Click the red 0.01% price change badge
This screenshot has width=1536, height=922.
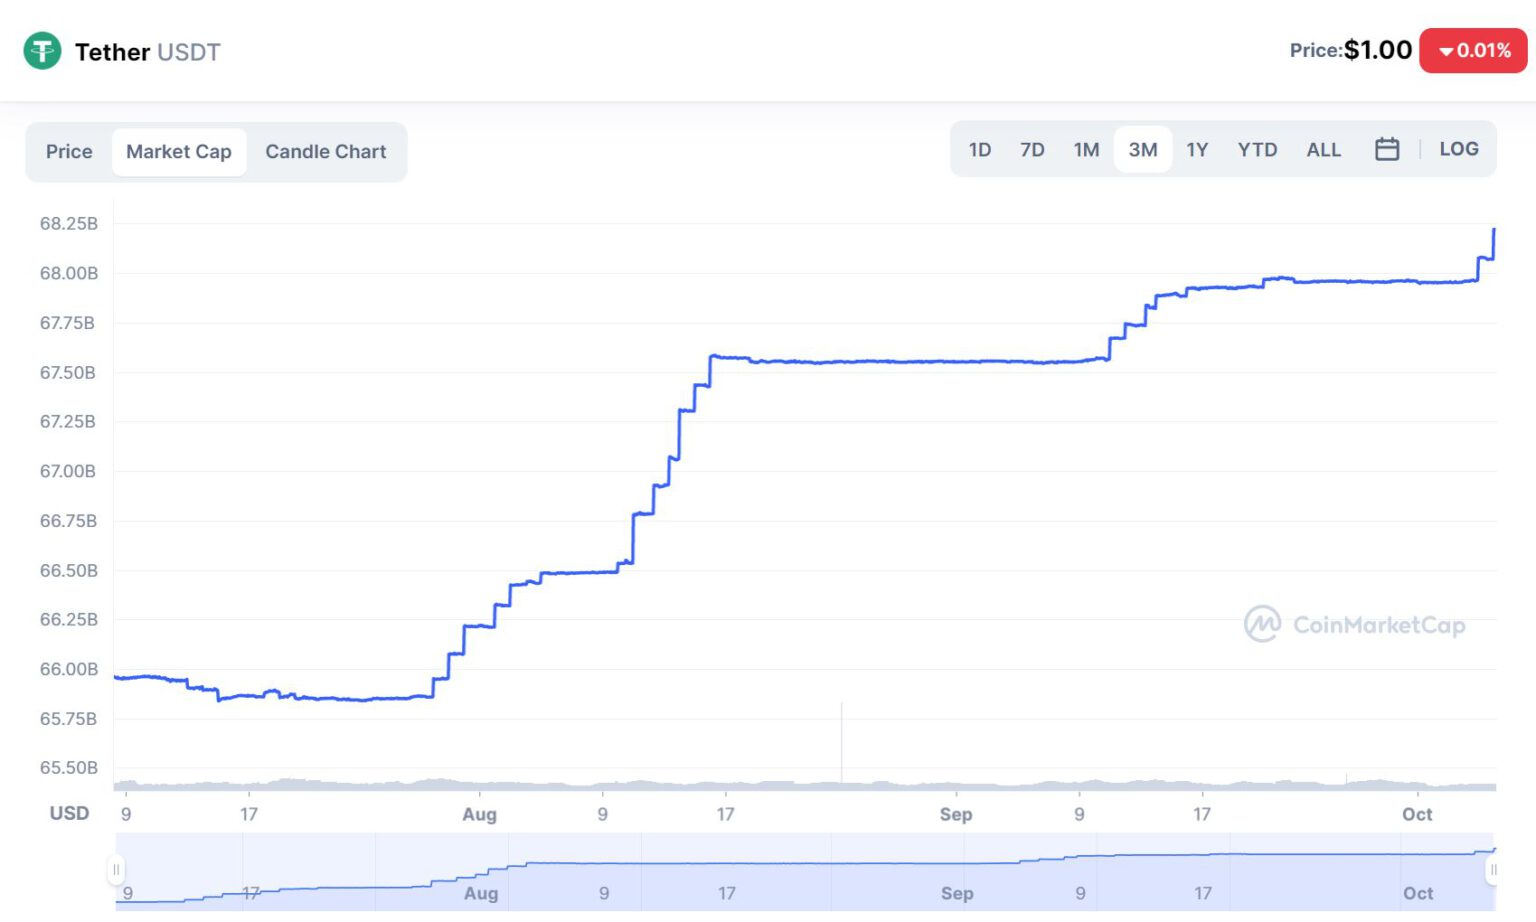pos(1472,51)
